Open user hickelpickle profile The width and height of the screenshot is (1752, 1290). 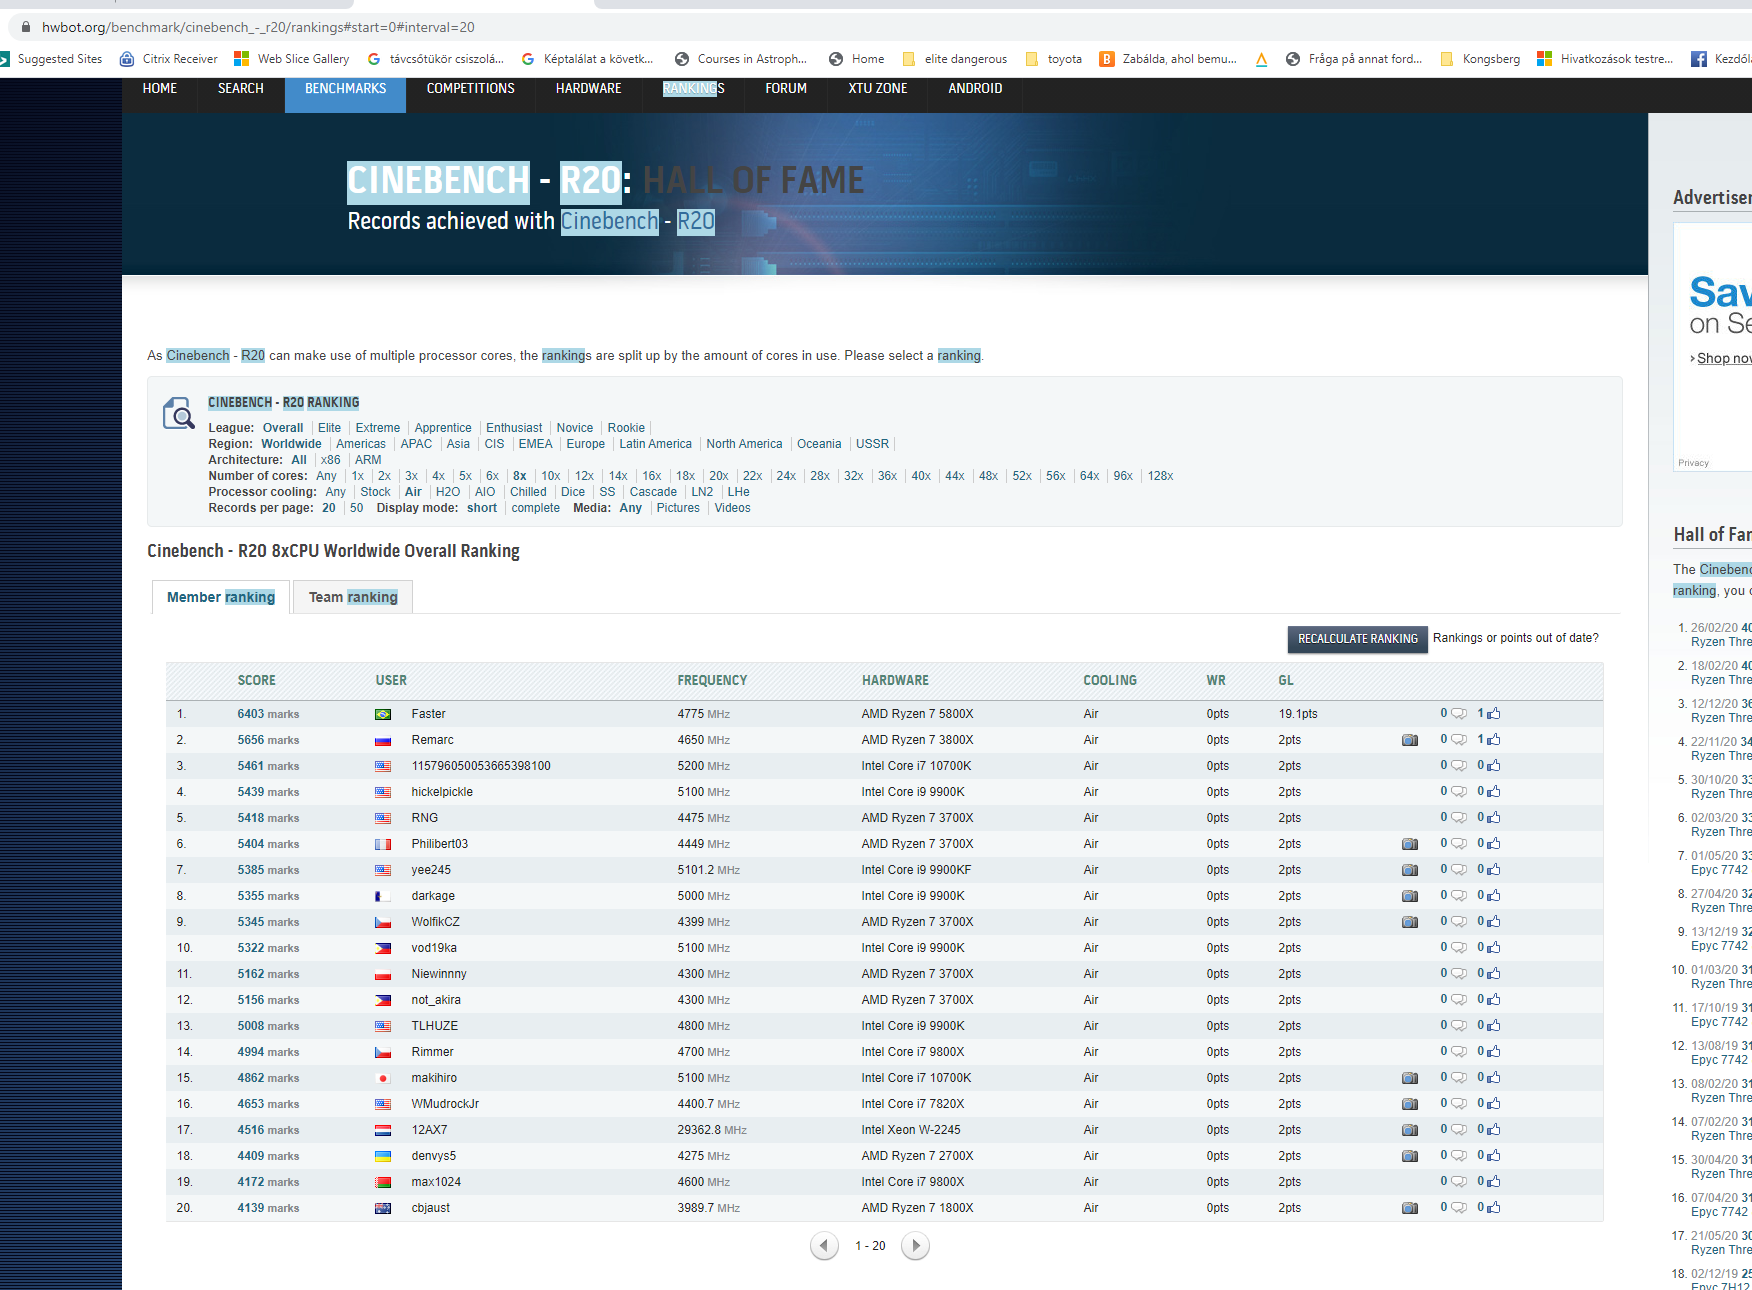pyautogui.click(x=442, y=792)
